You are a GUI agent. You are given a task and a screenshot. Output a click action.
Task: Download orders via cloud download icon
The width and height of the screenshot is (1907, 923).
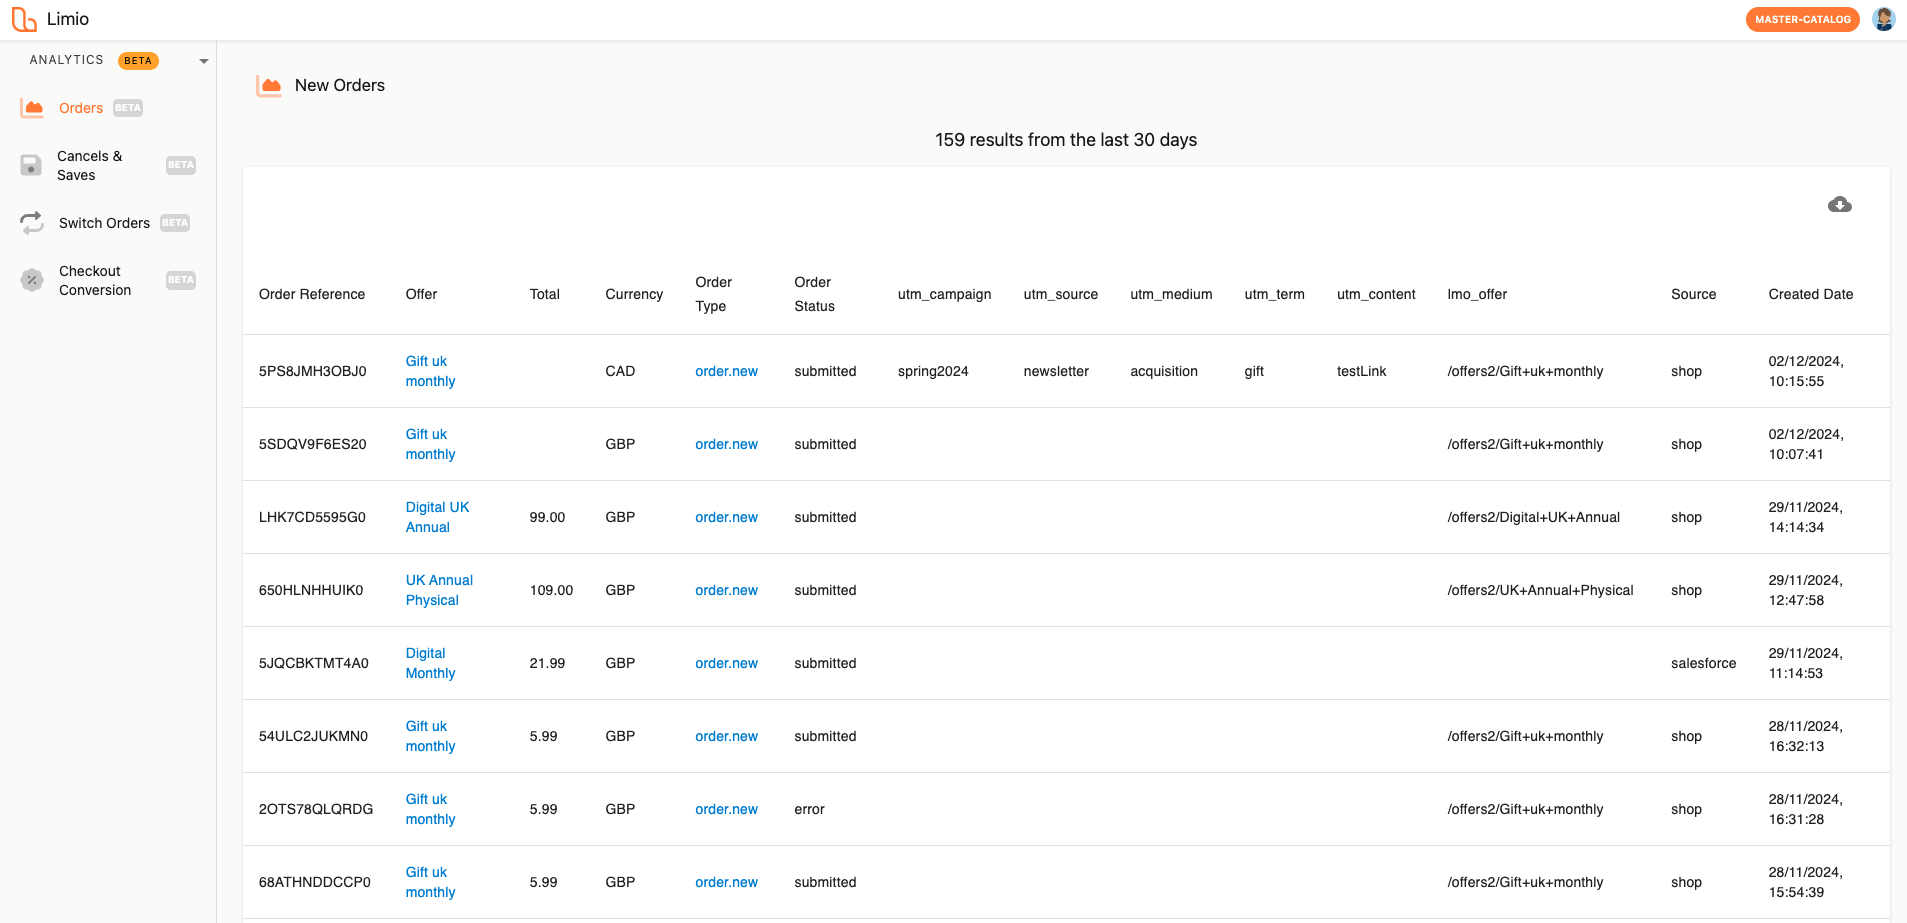[1839, 205]
